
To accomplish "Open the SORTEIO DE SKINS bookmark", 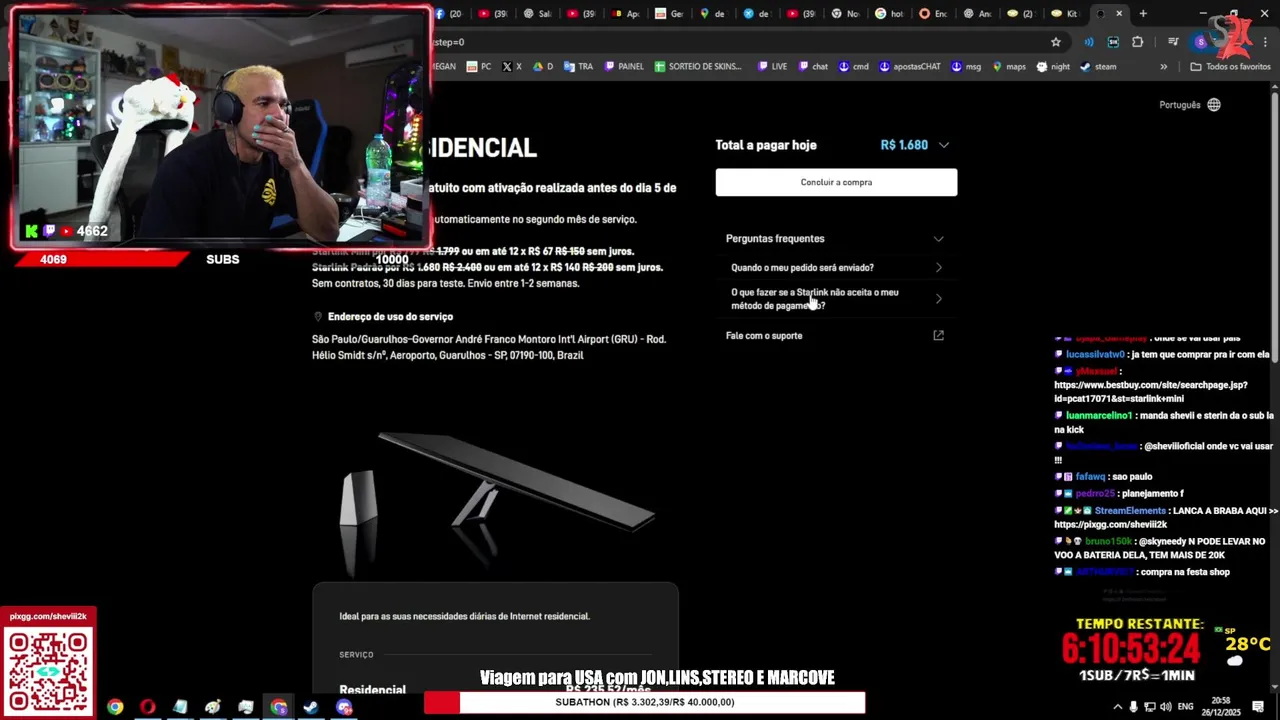I will click(x=698, y=67).
